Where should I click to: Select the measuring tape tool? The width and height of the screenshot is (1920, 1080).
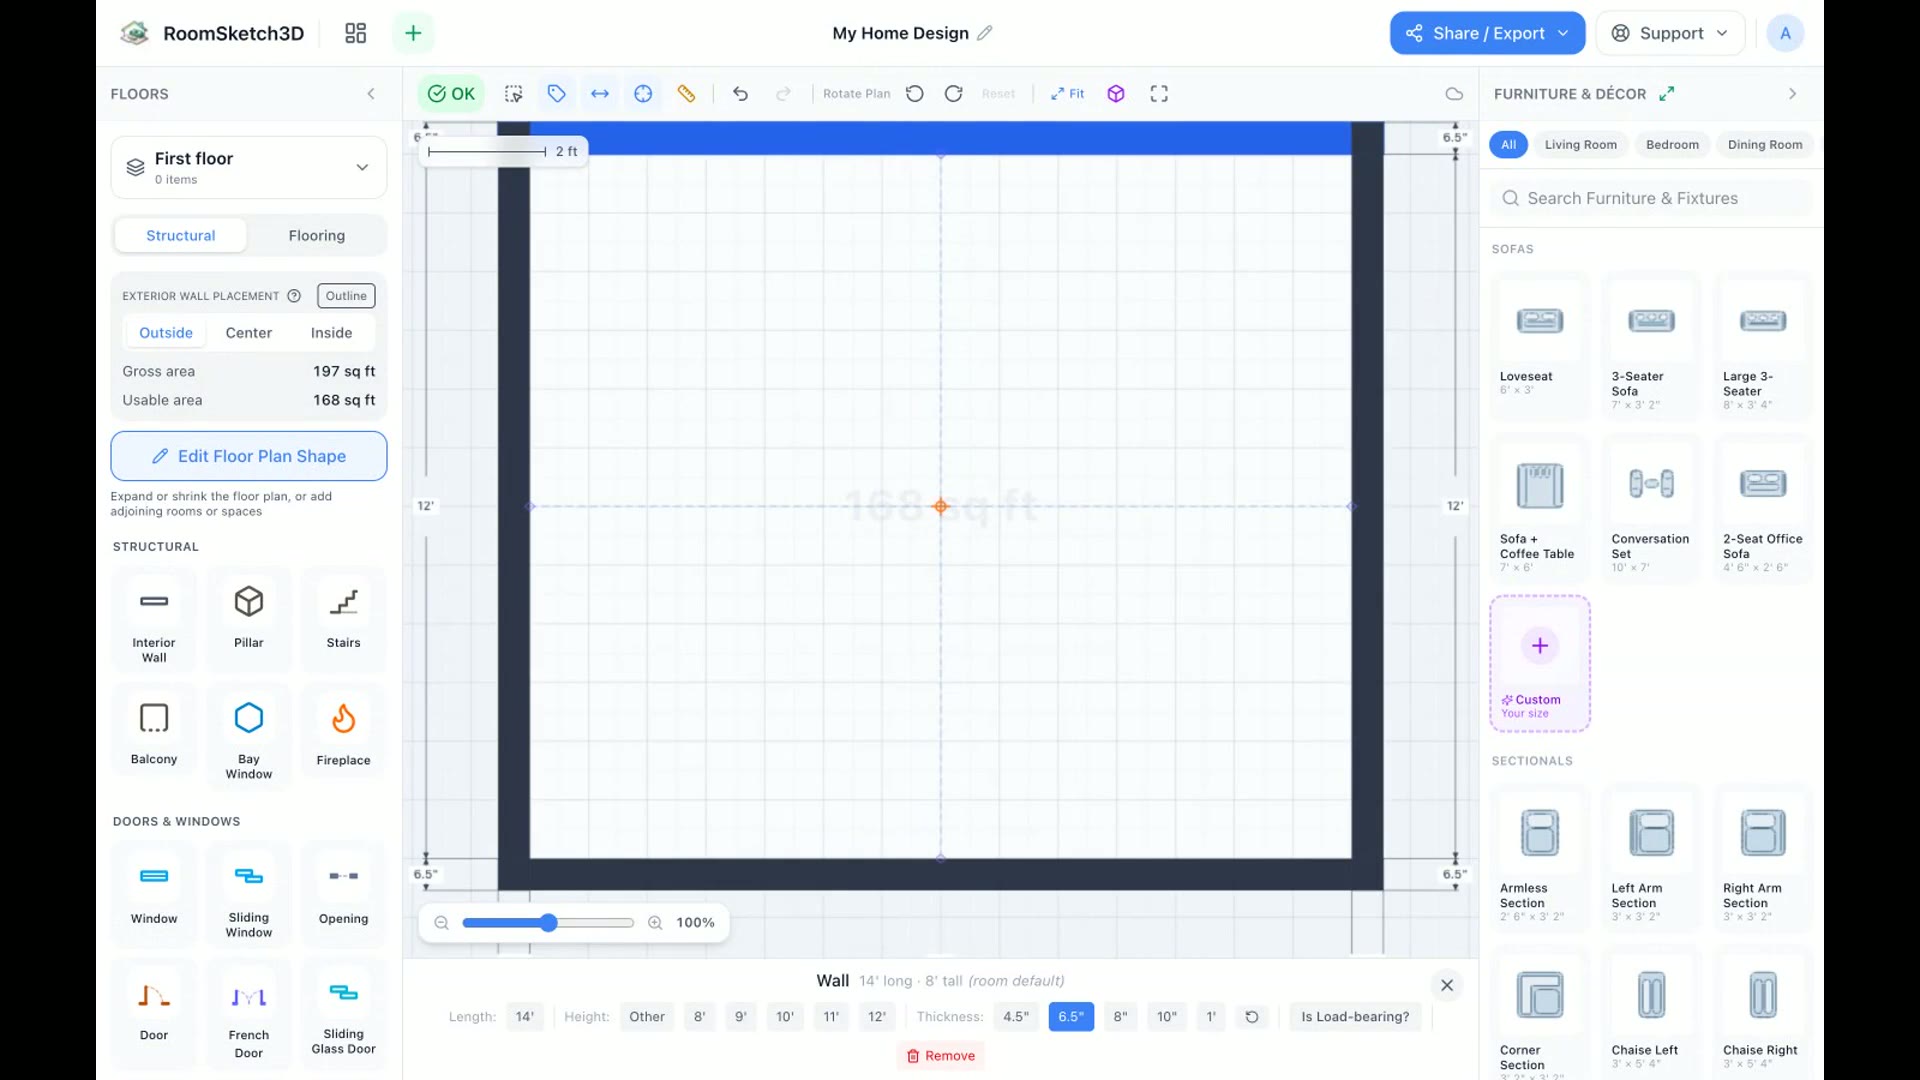[x=686, y=93]
